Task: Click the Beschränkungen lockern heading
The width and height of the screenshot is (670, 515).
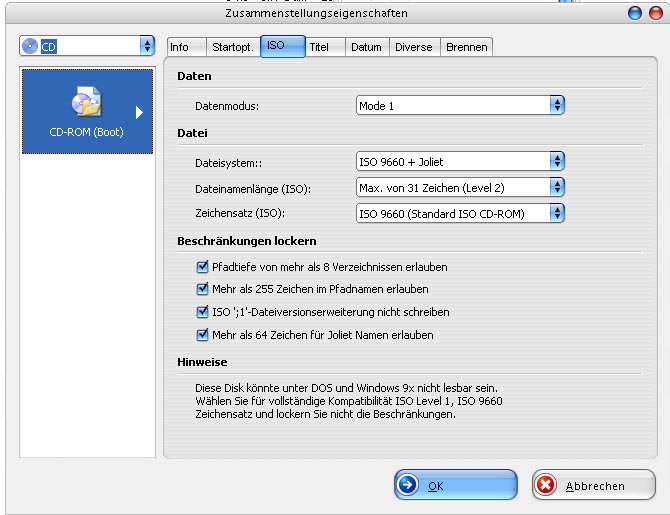Action: click(247, 241)
